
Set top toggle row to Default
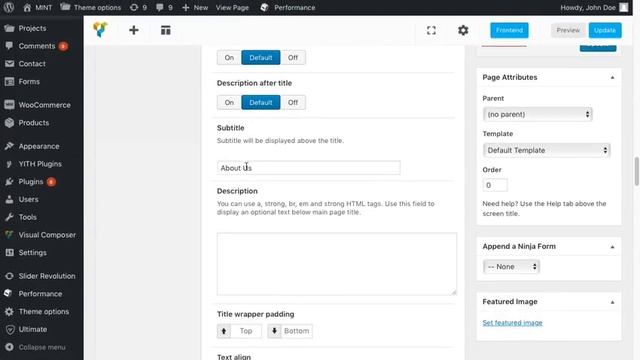tap(261, 58)
